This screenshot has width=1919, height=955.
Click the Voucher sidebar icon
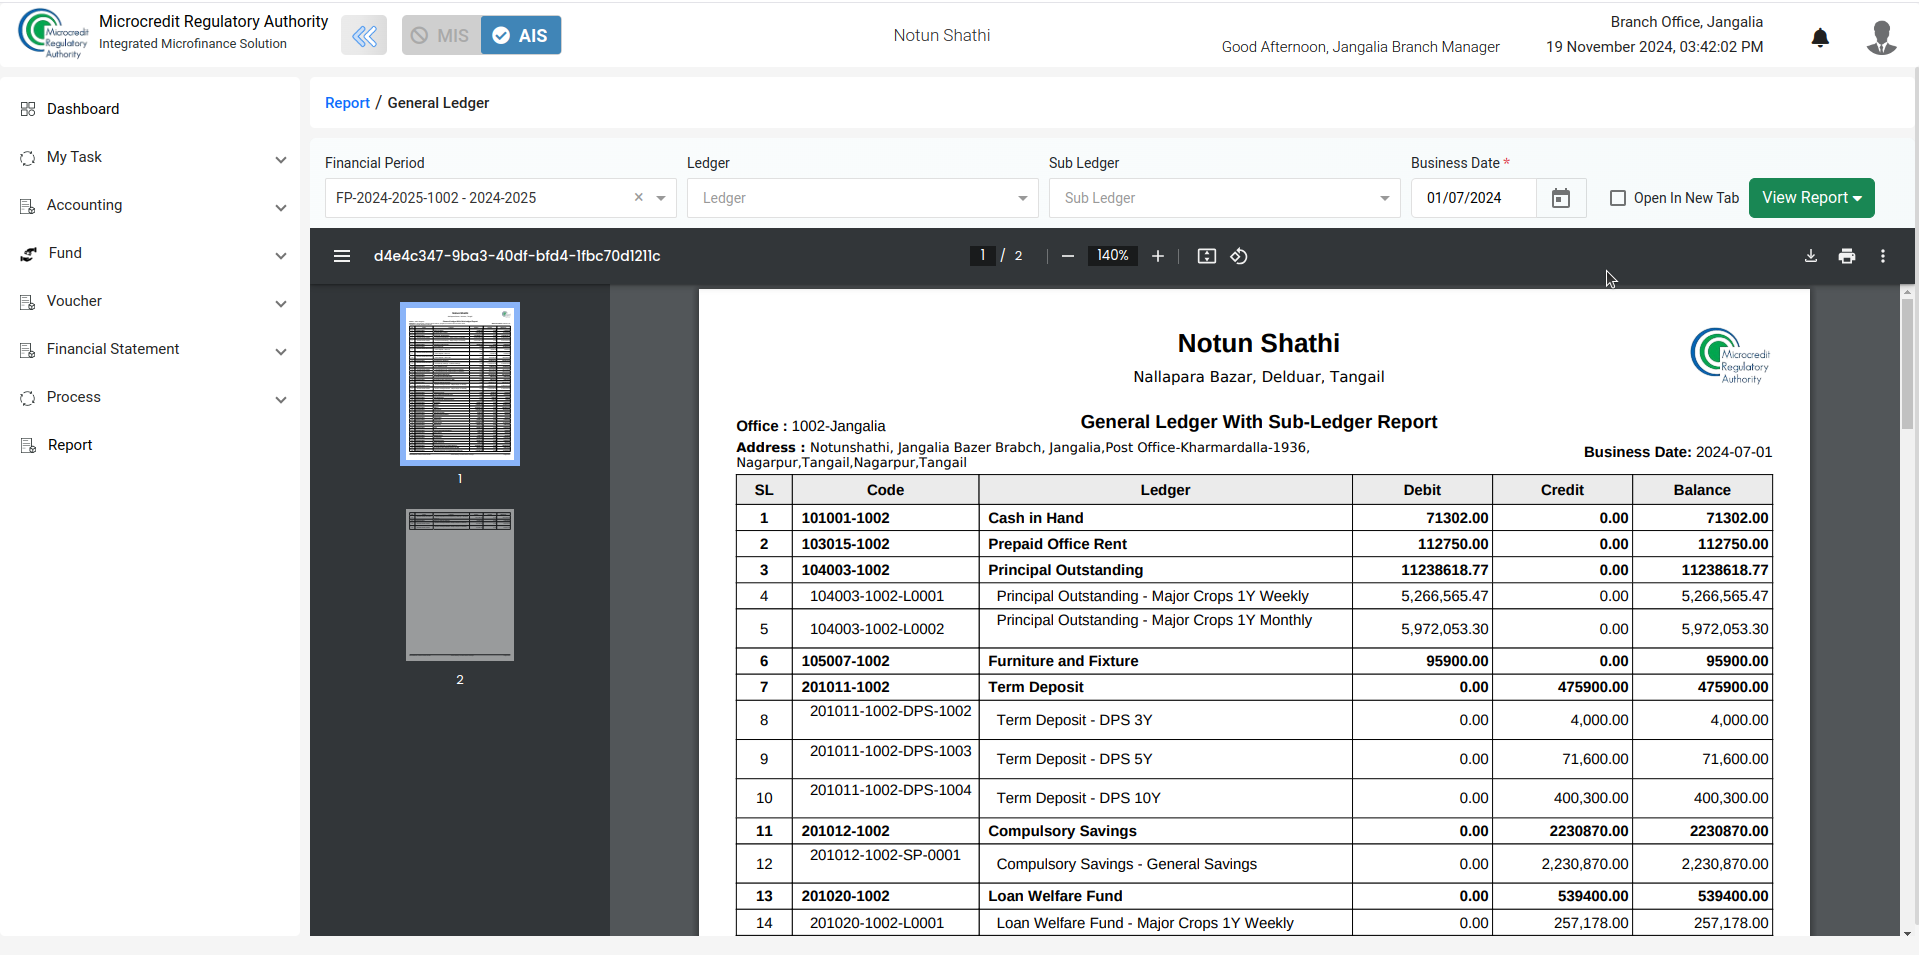point(28,302)
